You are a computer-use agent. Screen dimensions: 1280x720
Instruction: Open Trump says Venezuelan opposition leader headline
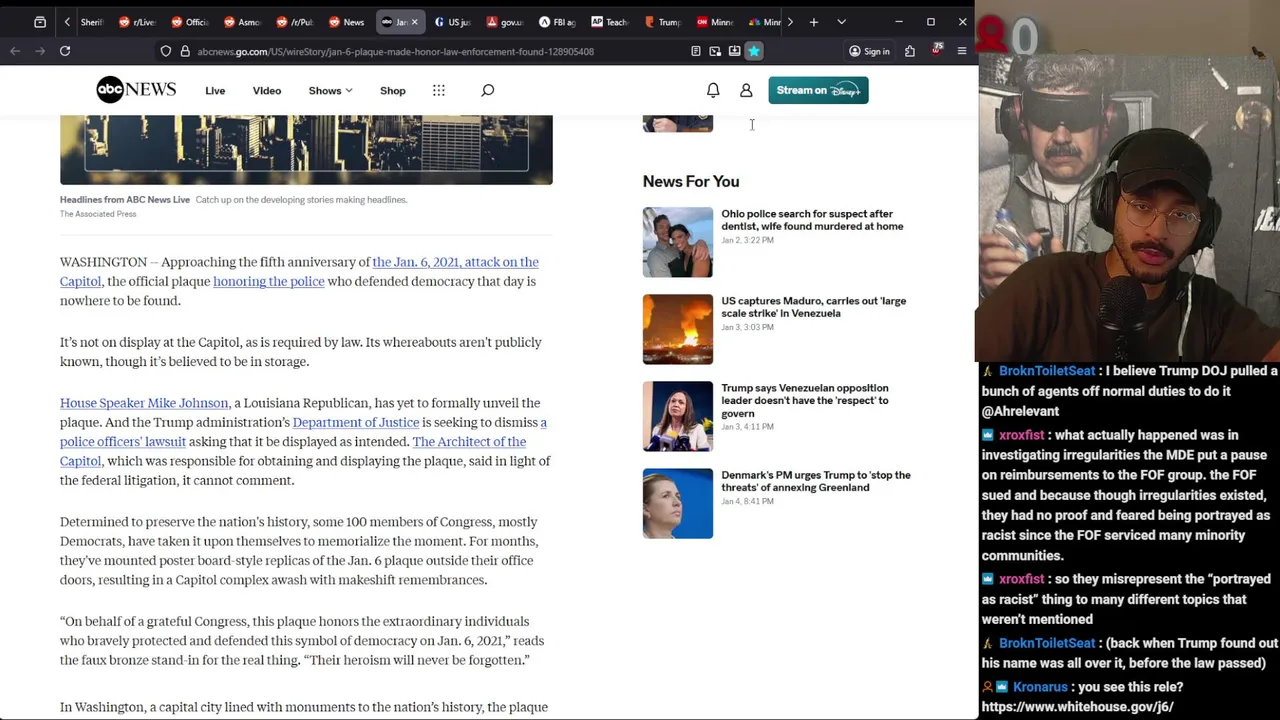[805, 400]
